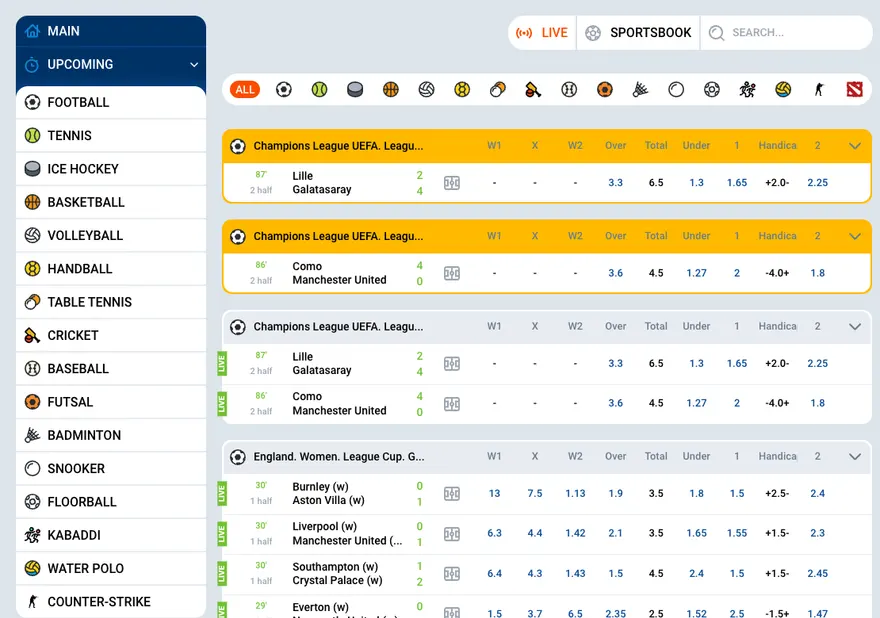
Task: Bet W1 odds 6.3 on Liverpool (w)
Action: pyautogui.click(x=494, y=533)
